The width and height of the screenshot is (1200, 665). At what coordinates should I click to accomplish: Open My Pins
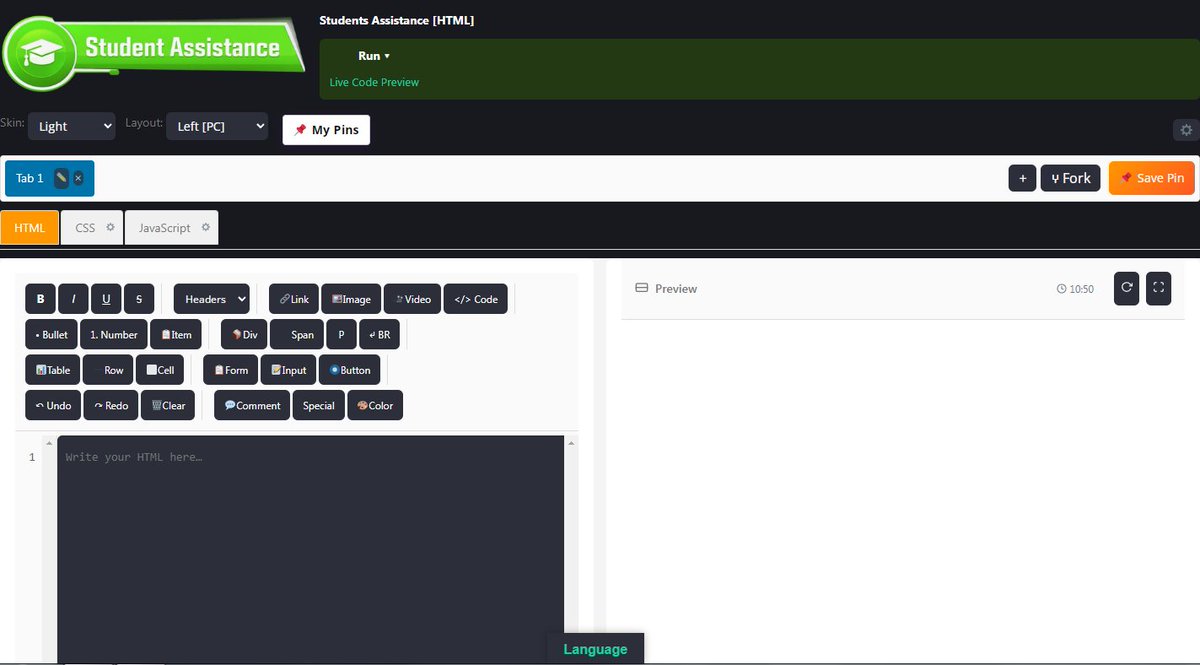(x=326, y=130)
